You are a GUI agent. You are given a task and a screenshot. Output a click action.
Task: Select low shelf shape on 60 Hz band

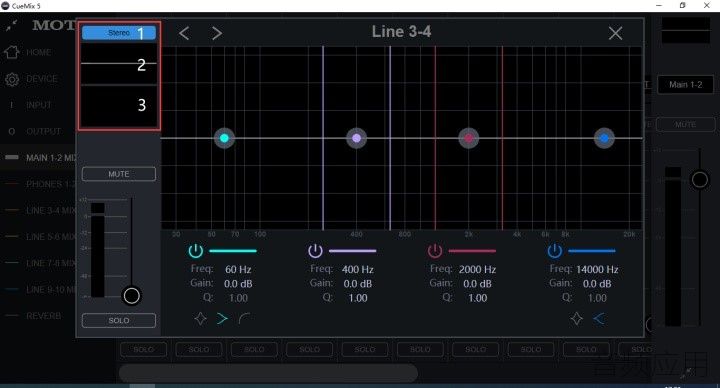tap(222, 318)
